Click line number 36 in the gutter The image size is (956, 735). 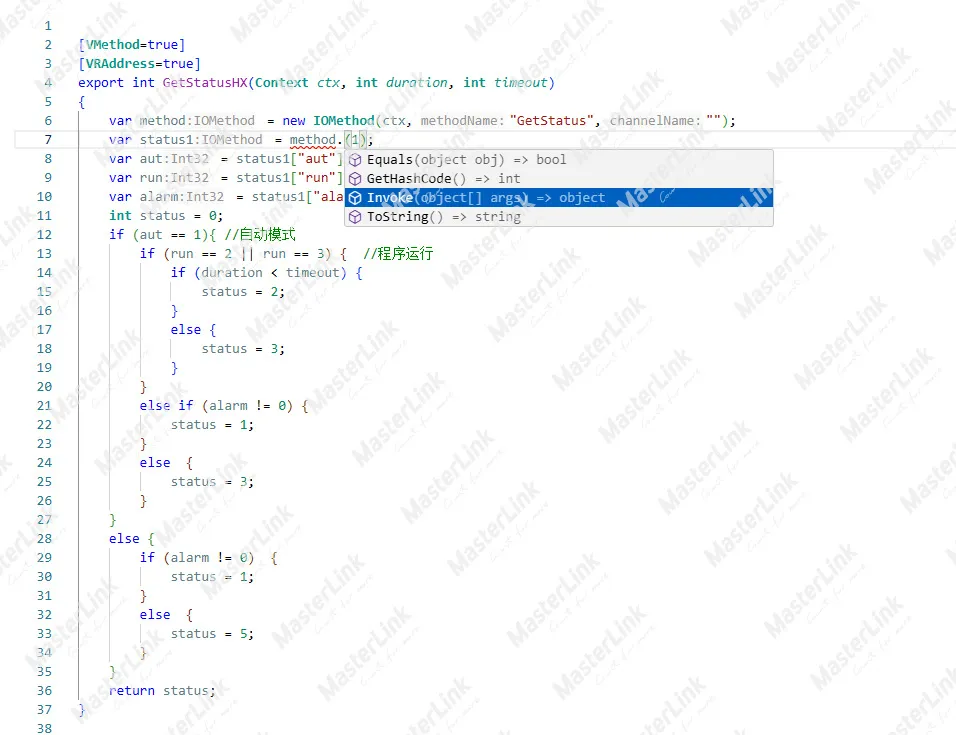pyautogui.click(x=44, y=691)
